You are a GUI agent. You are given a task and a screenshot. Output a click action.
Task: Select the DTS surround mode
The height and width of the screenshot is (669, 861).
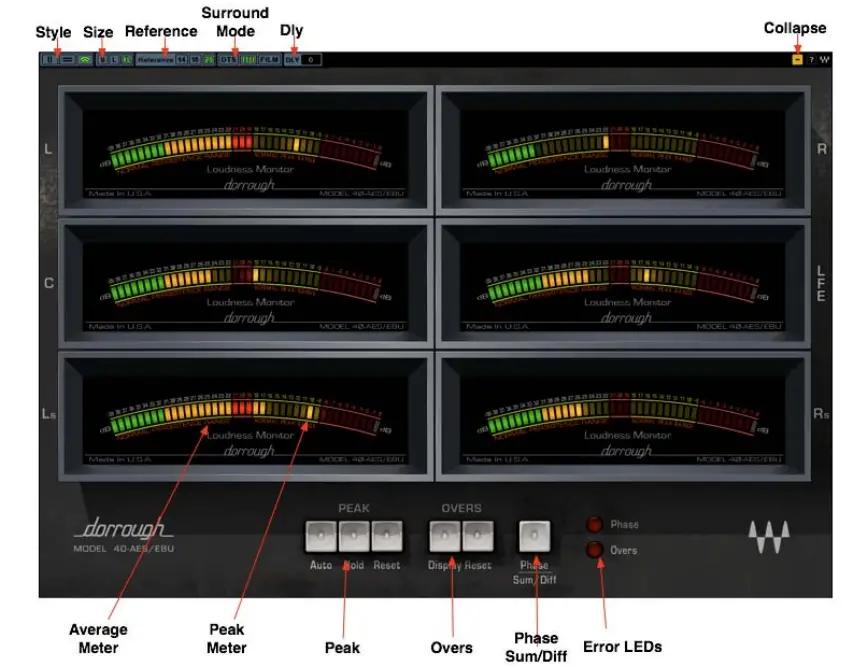coord(227,62)
